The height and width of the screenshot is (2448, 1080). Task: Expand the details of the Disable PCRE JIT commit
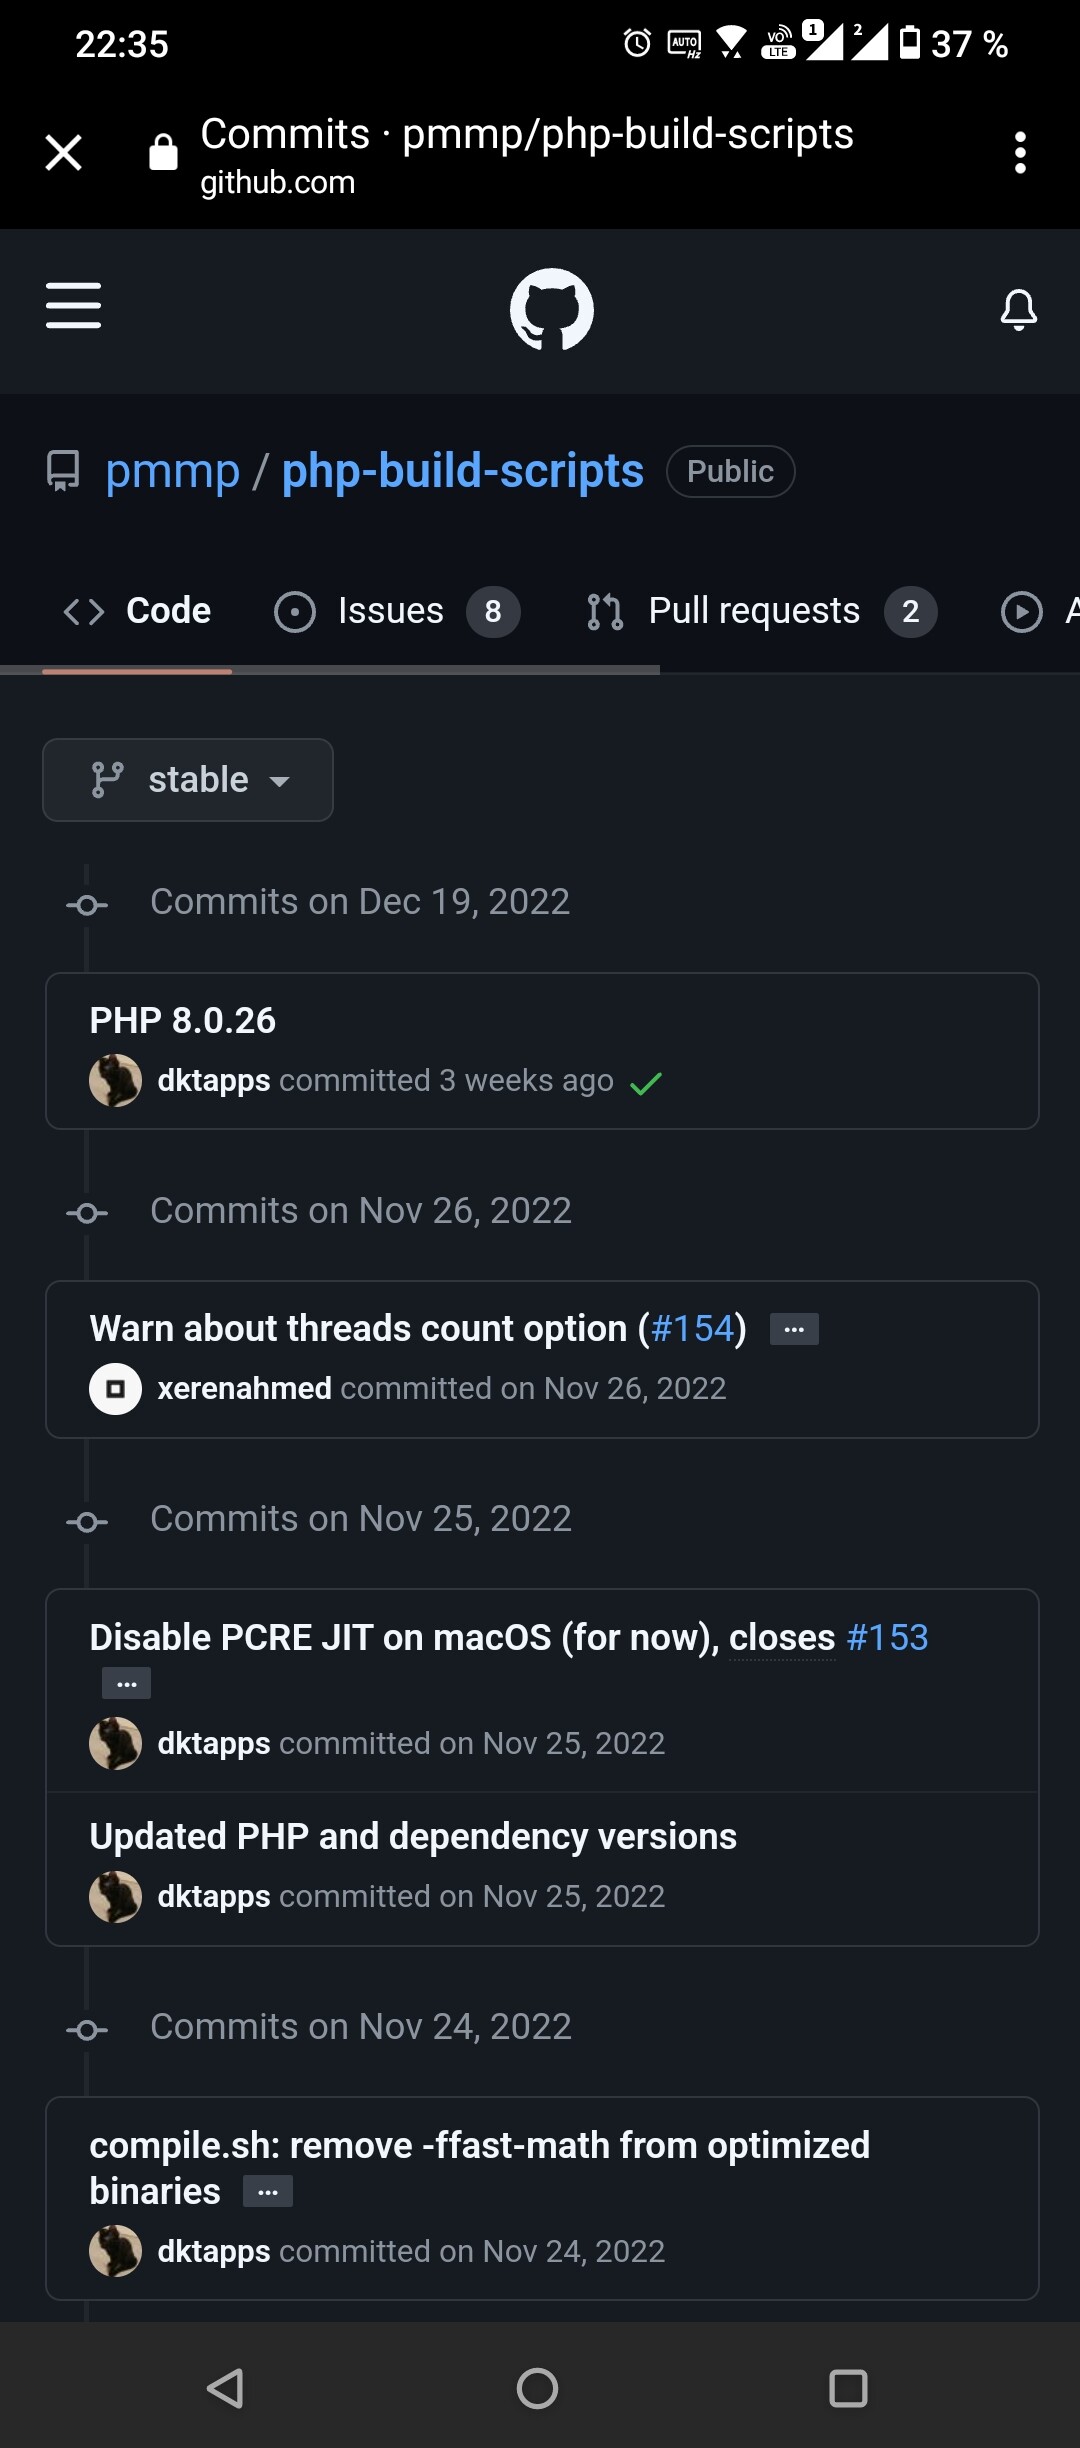(126, 1683)
